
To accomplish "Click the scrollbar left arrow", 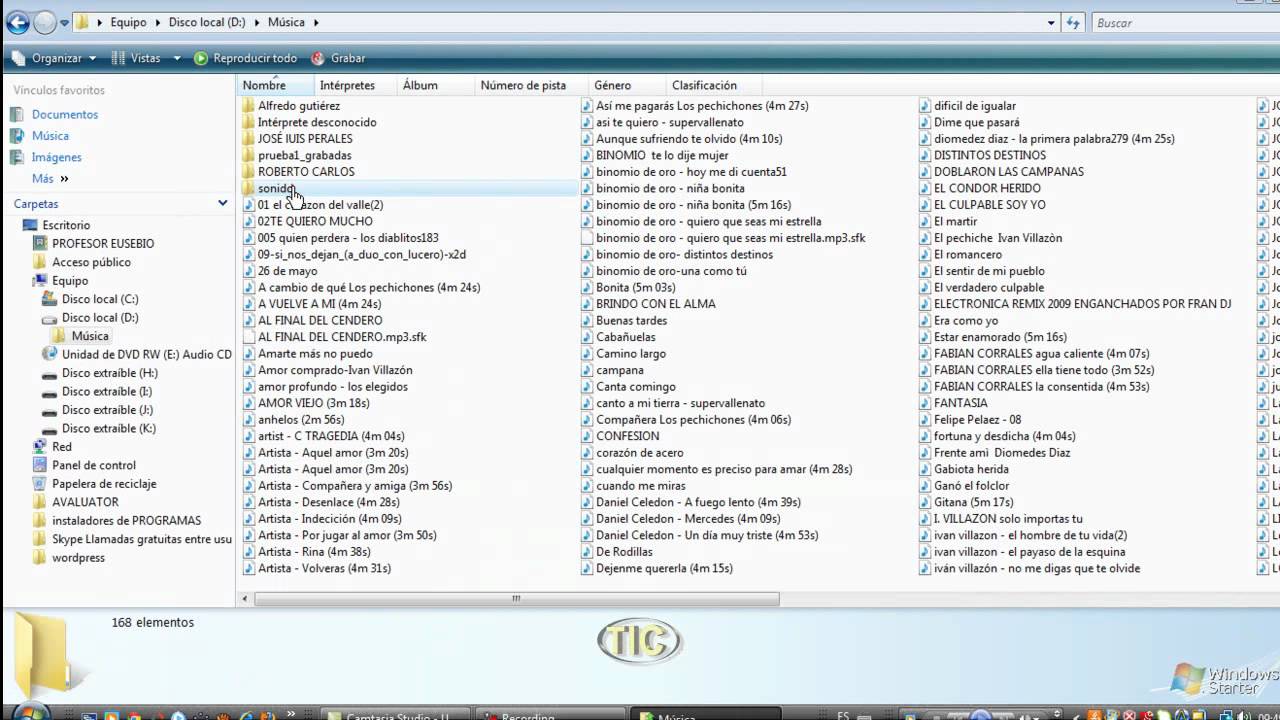I will 245,599.
